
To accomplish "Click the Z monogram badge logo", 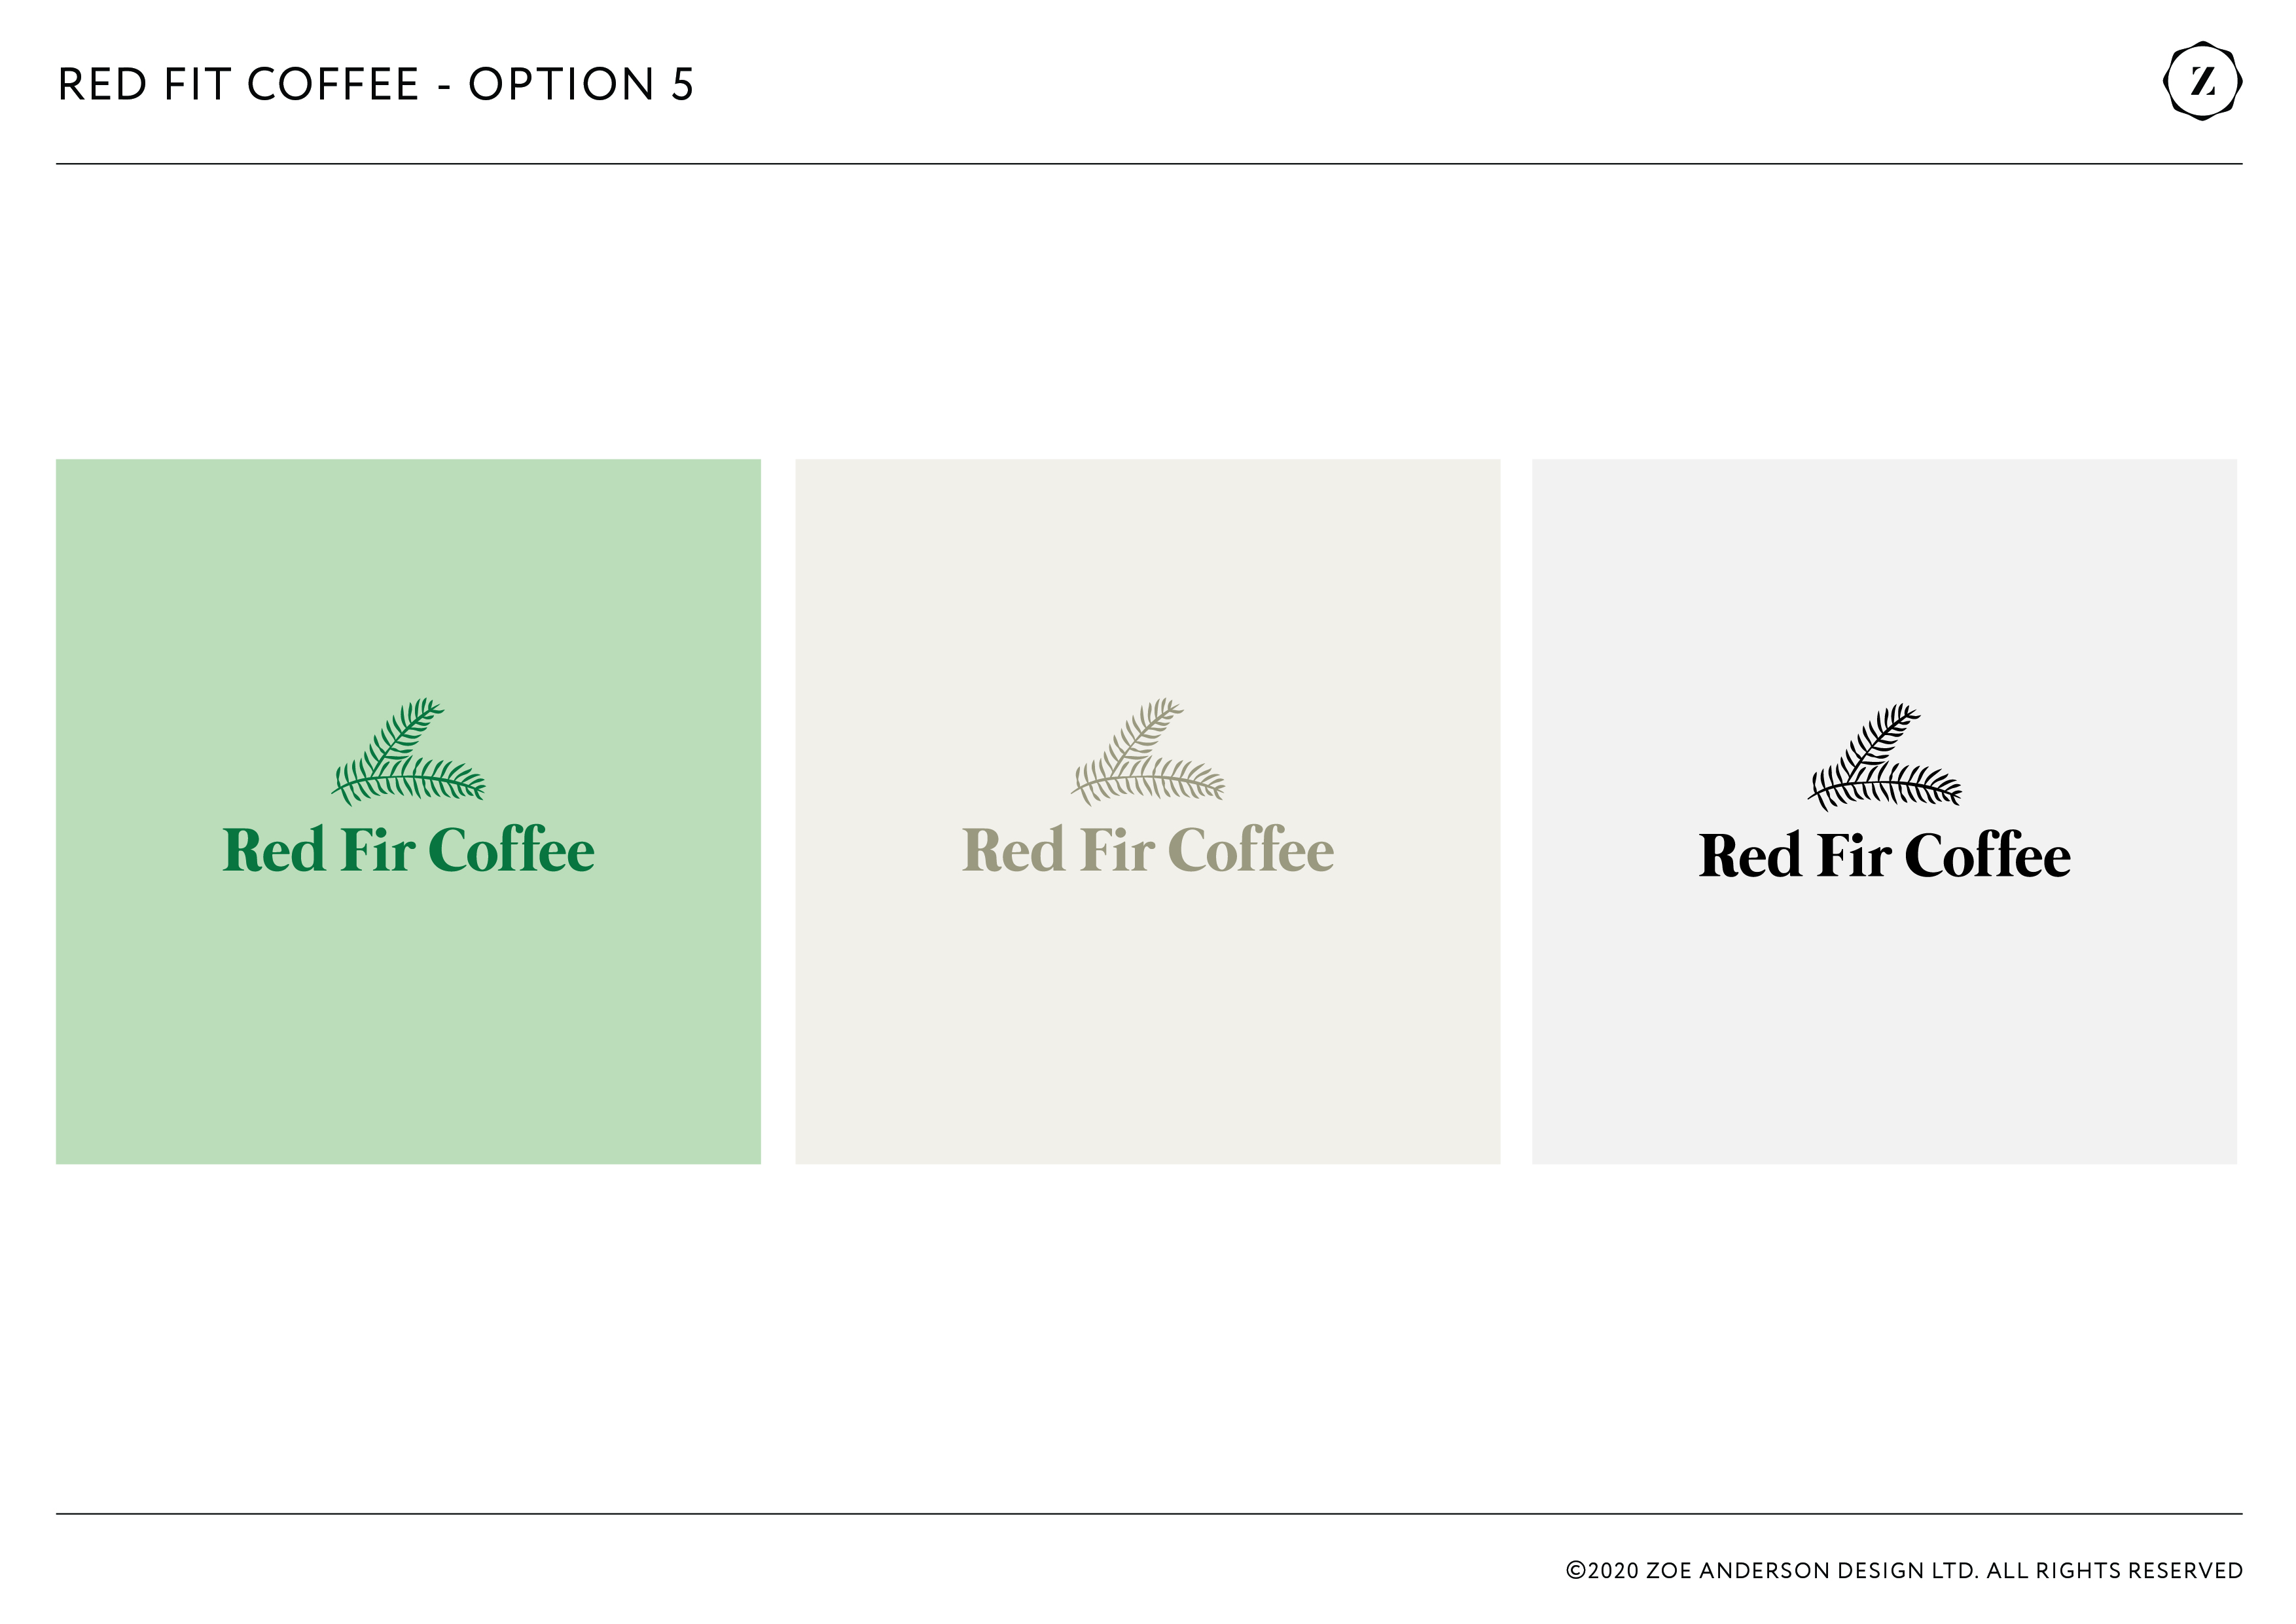I will tap(2202, 81).
